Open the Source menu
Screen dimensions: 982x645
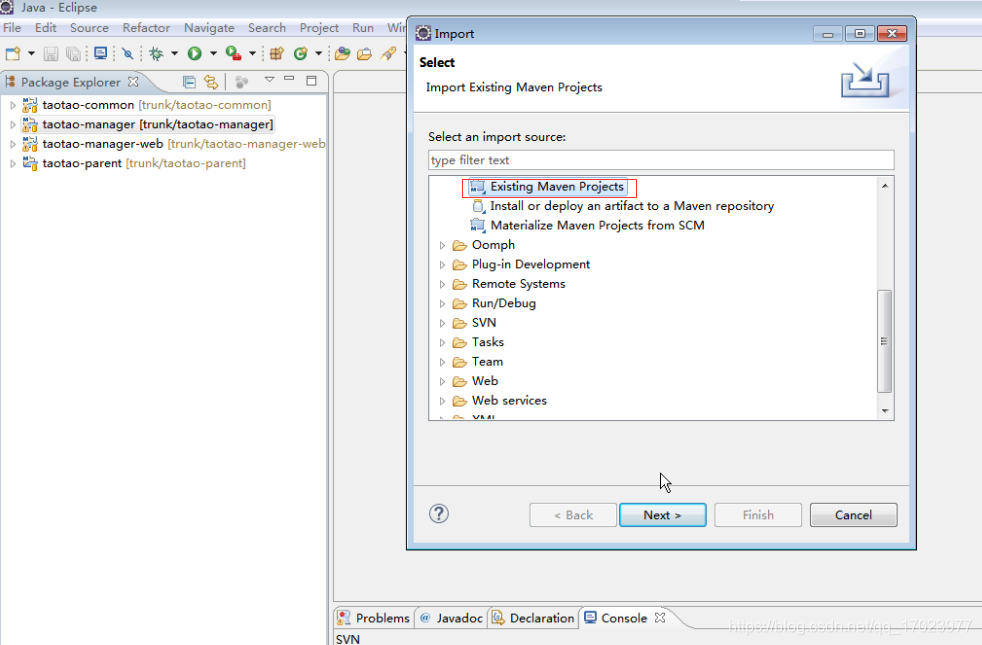[x=90, y=28]
